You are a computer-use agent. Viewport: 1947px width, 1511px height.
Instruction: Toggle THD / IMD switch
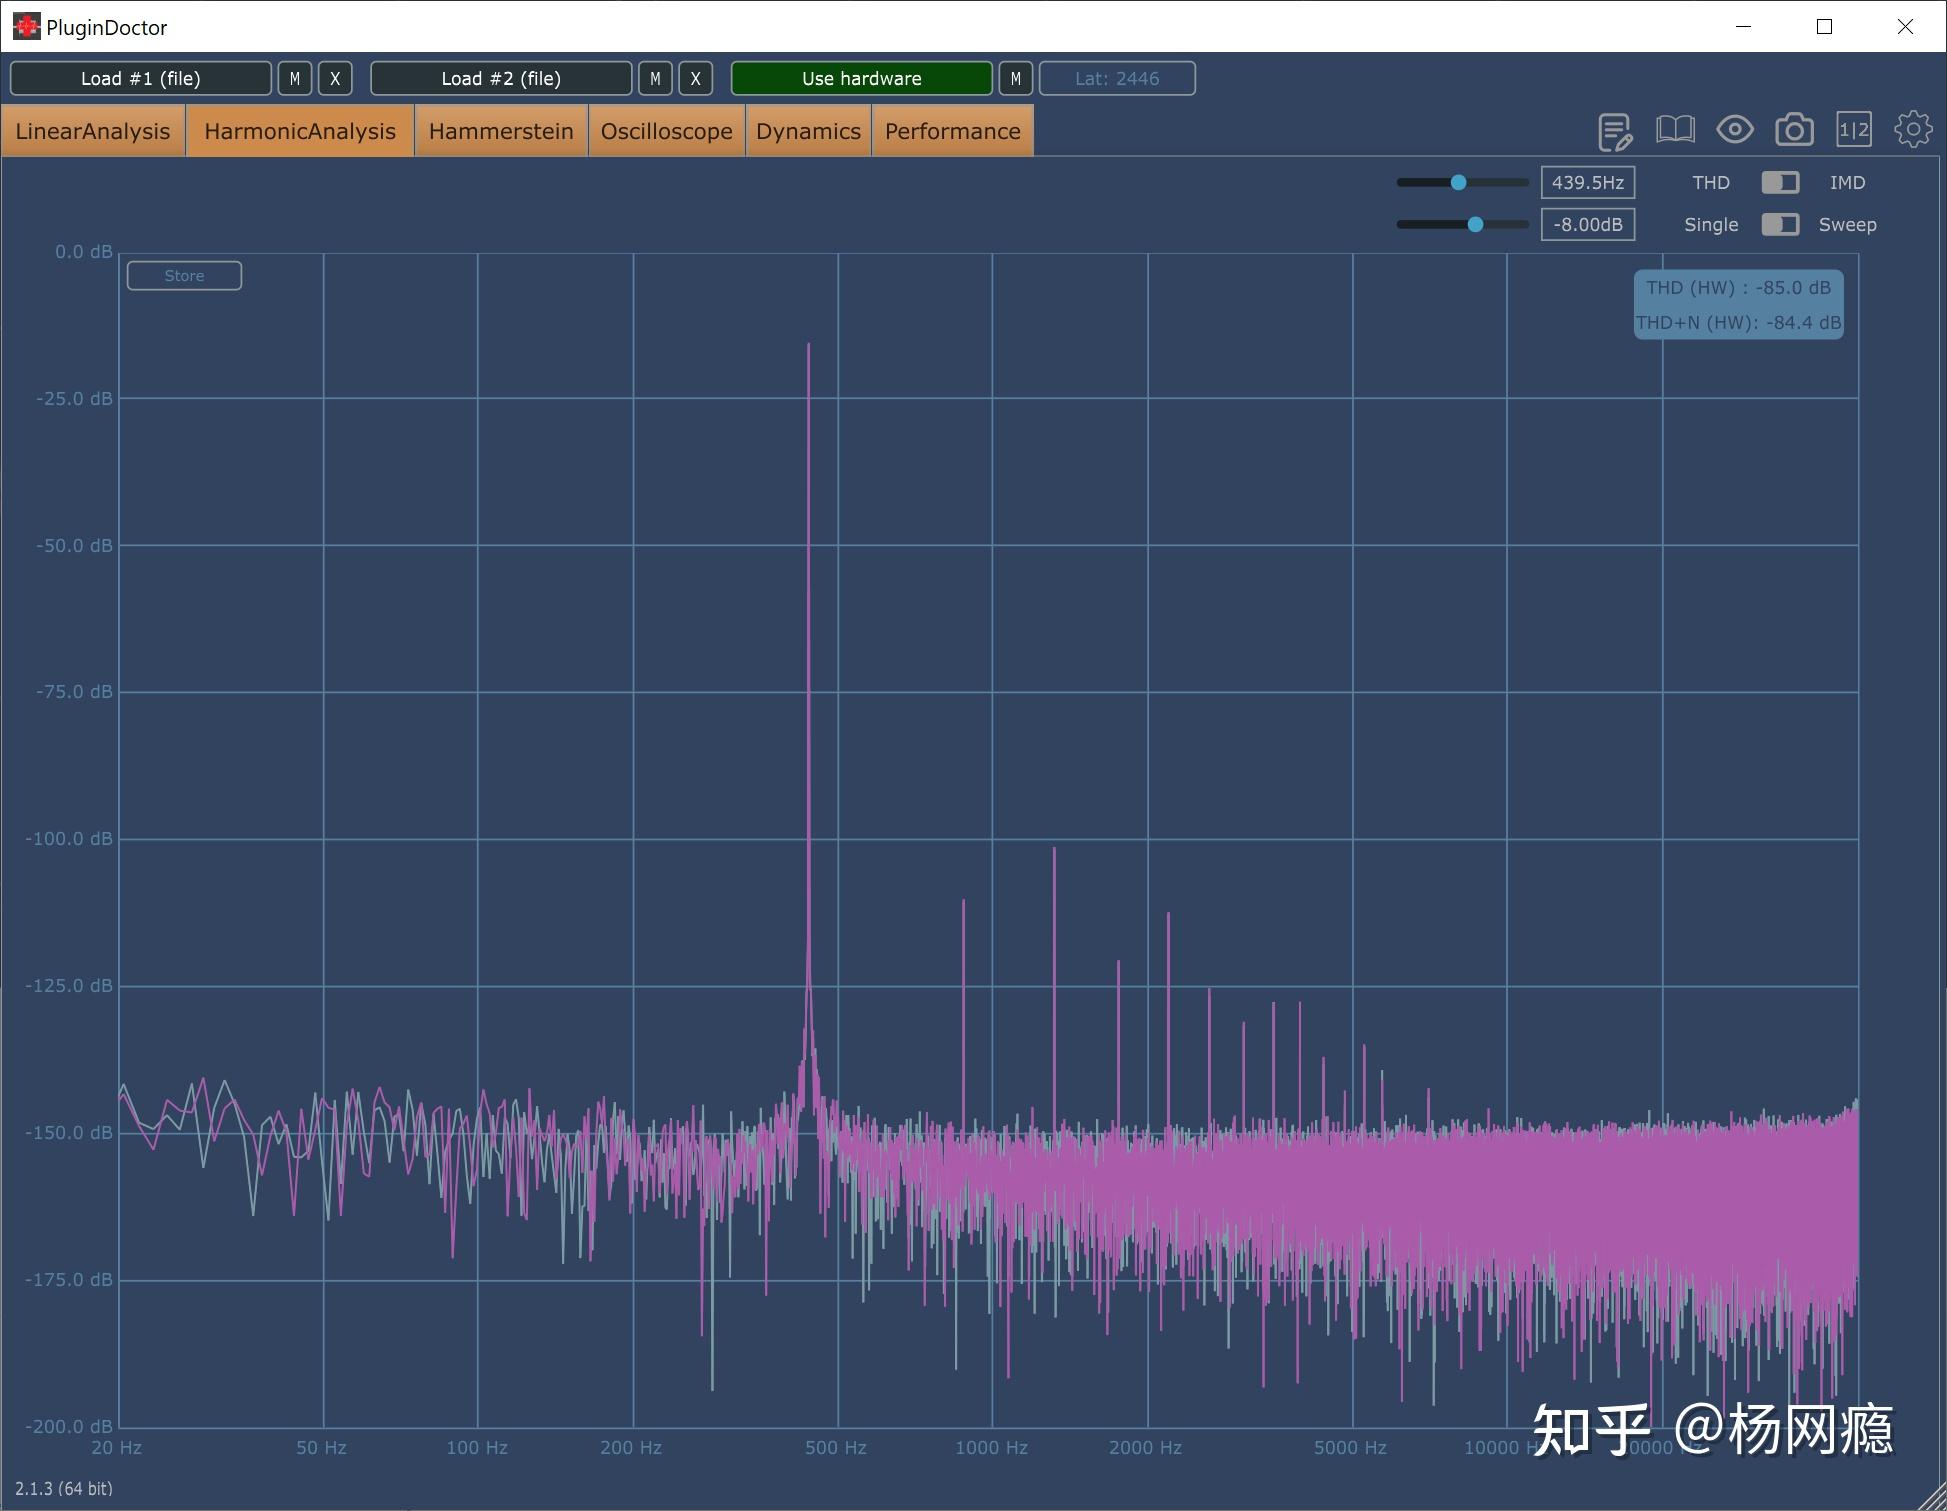(1780, 183)
